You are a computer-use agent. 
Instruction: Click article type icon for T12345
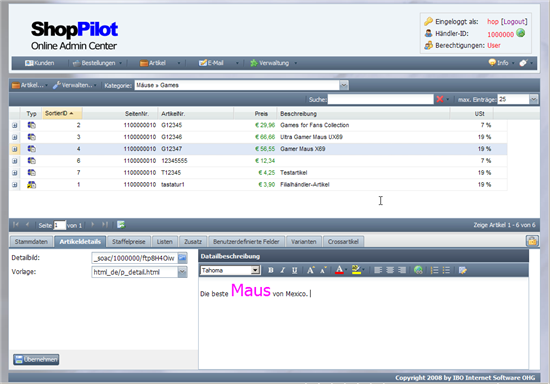pos(32,173)
